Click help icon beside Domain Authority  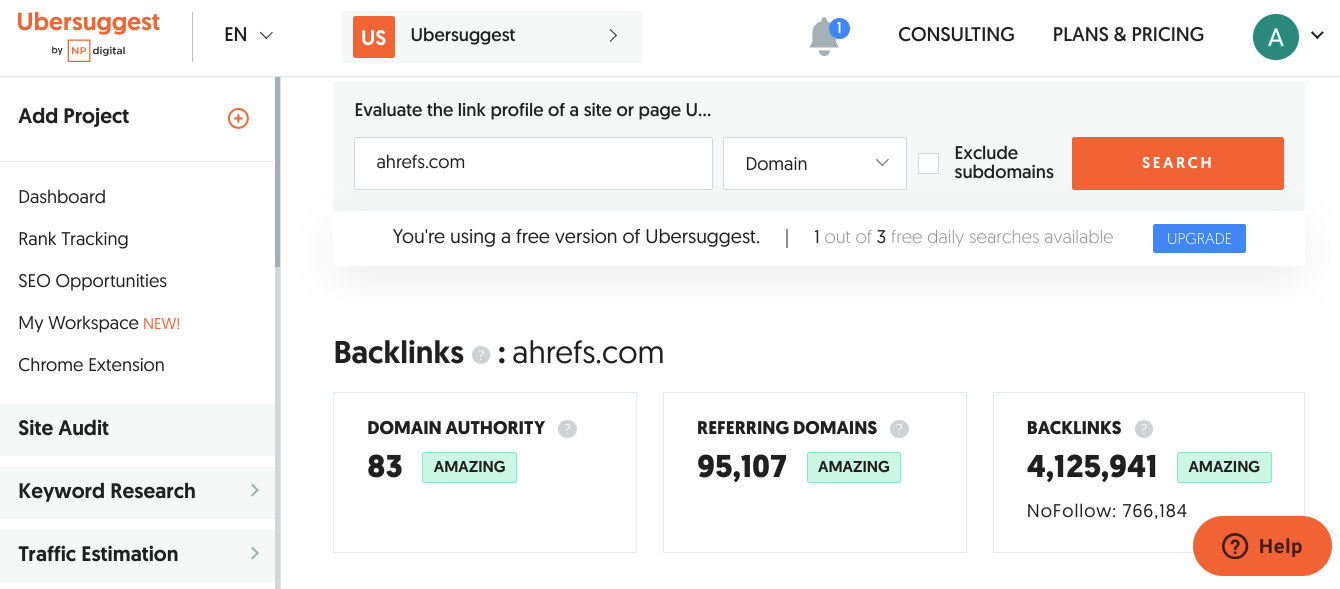pos(568,429)
